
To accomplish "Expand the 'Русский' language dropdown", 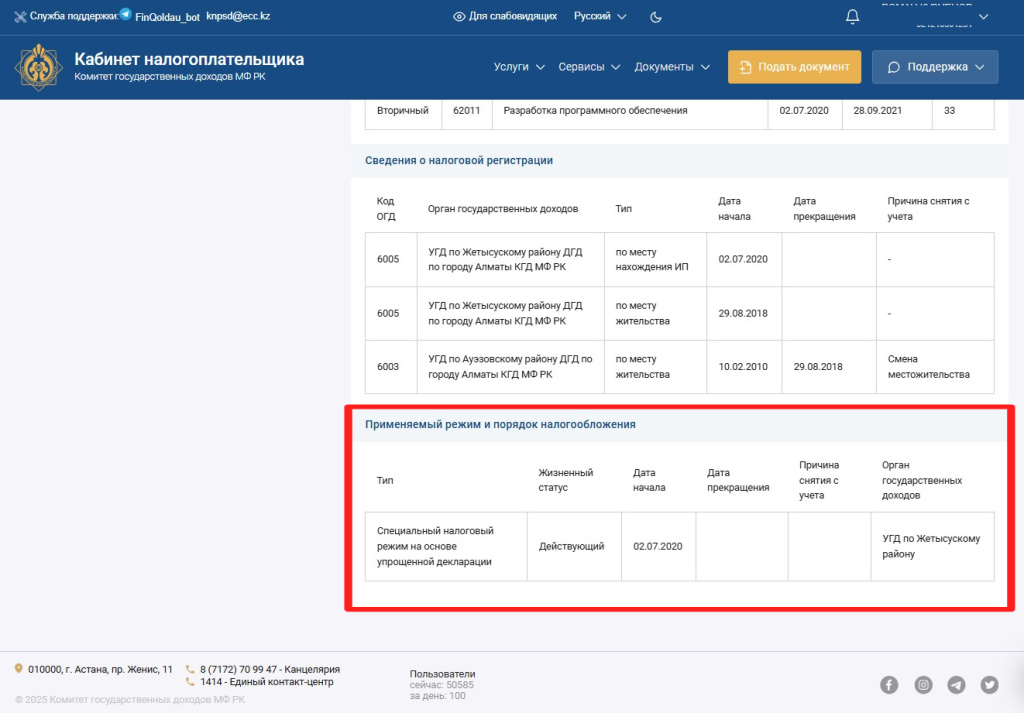I will point(600,17).
